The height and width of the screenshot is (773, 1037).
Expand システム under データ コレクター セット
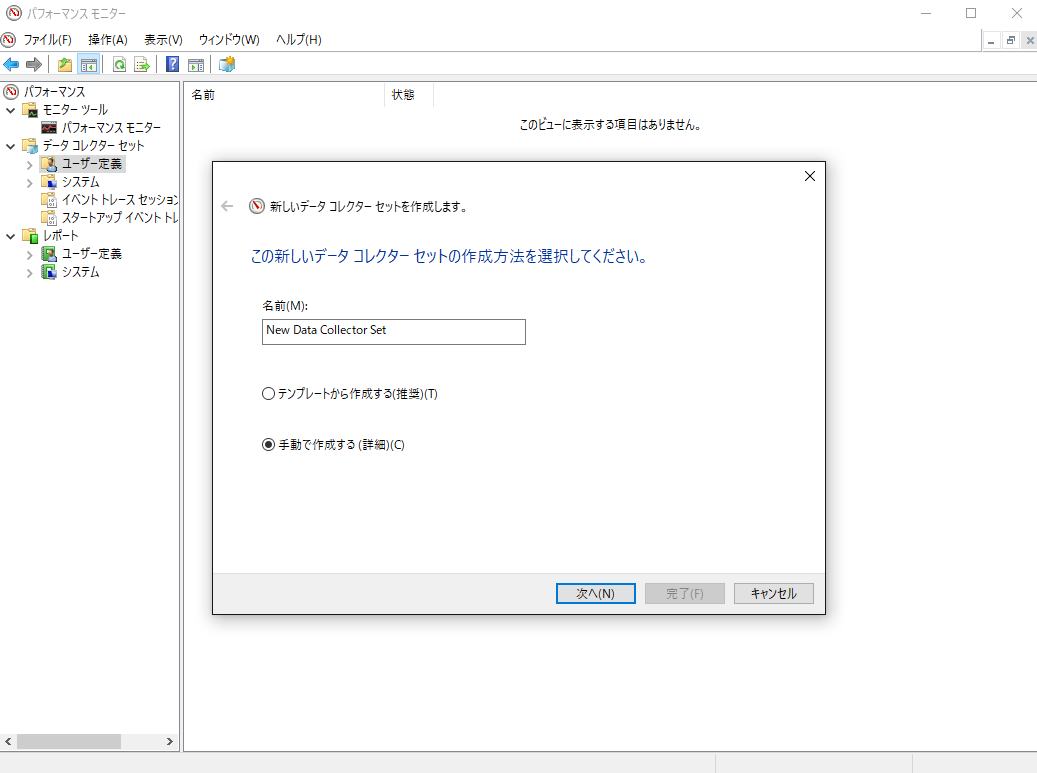click(x=29, y=183)
